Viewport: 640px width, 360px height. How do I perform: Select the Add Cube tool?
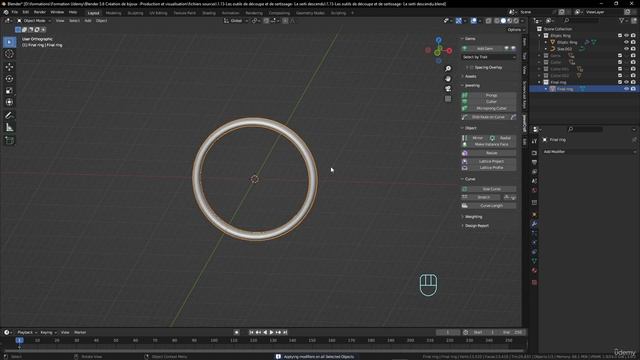point(9,141)
